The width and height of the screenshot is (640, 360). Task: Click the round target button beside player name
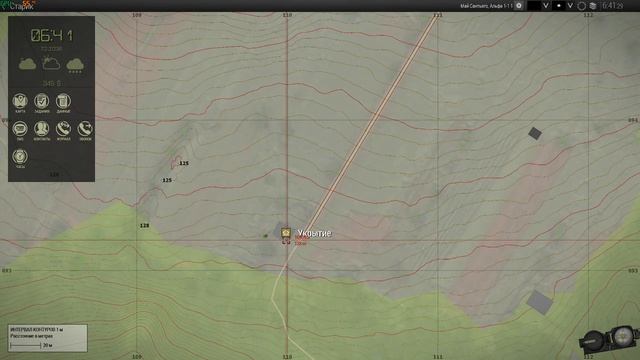pyautogui.click(x=519, y=6)
